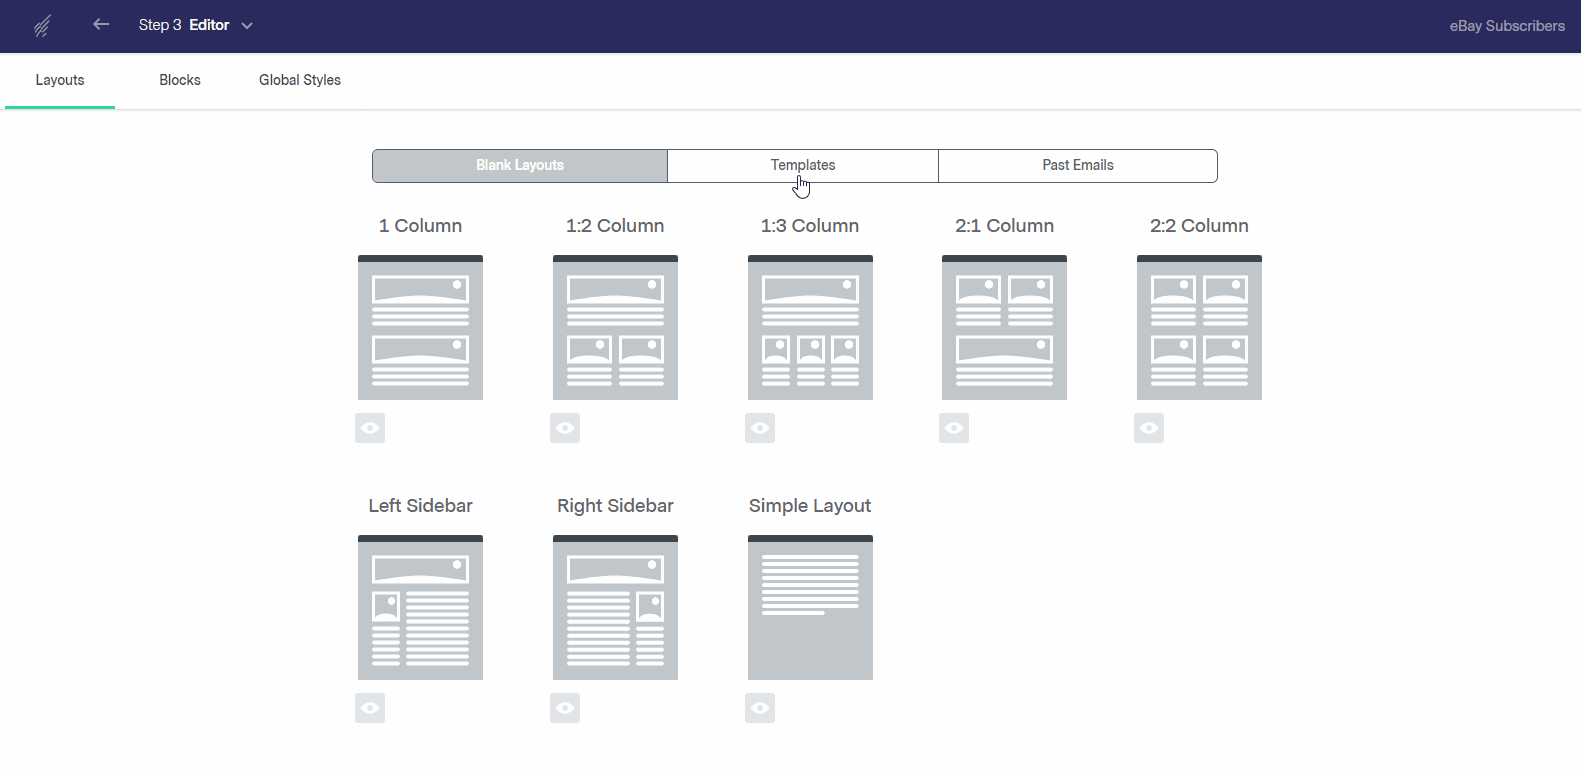Choose the Simple Layout thumbnail

pos(810,608)
